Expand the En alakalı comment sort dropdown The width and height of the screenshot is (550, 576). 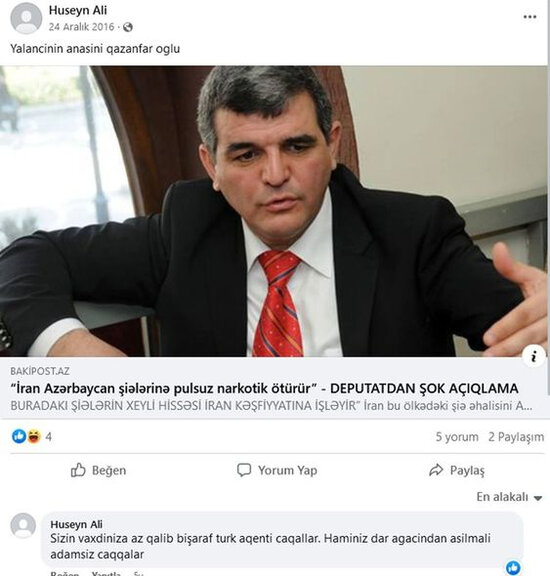click(509, 497)
